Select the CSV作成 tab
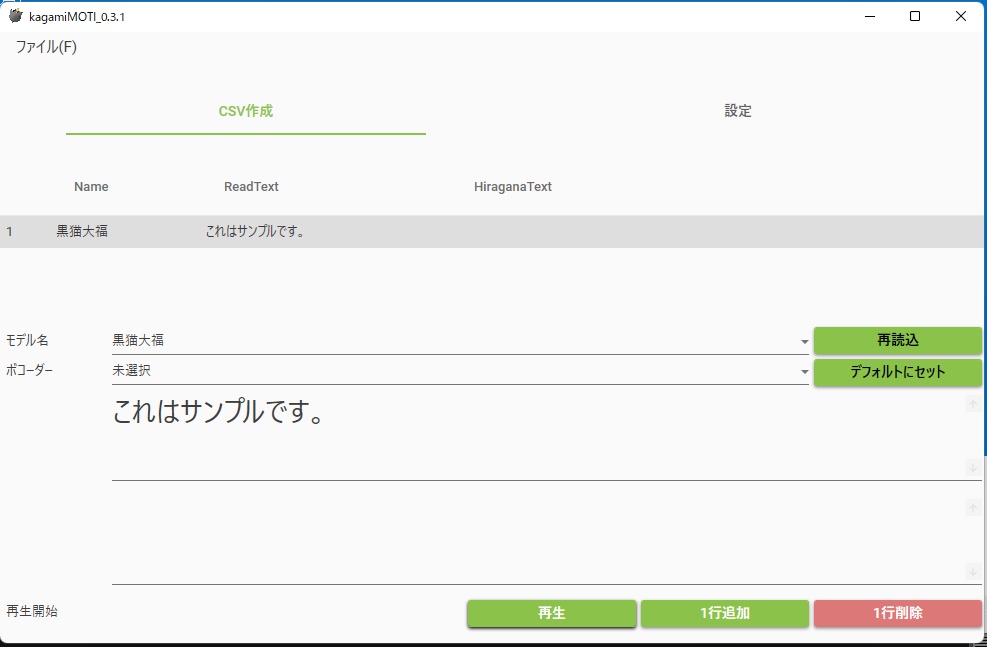Viewport: 987px width, 647px height. tap(246, 111)
